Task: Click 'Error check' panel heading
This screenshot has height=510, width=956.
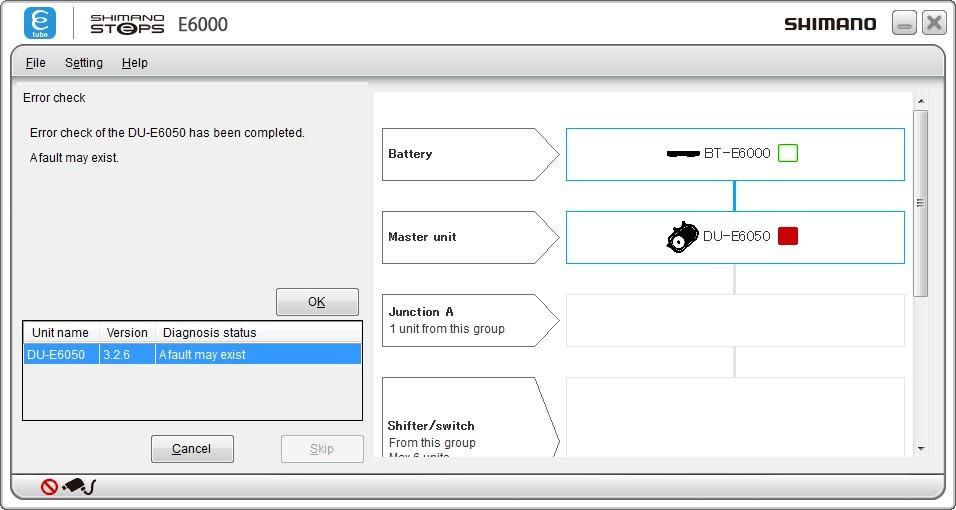Action: point(54,98)
